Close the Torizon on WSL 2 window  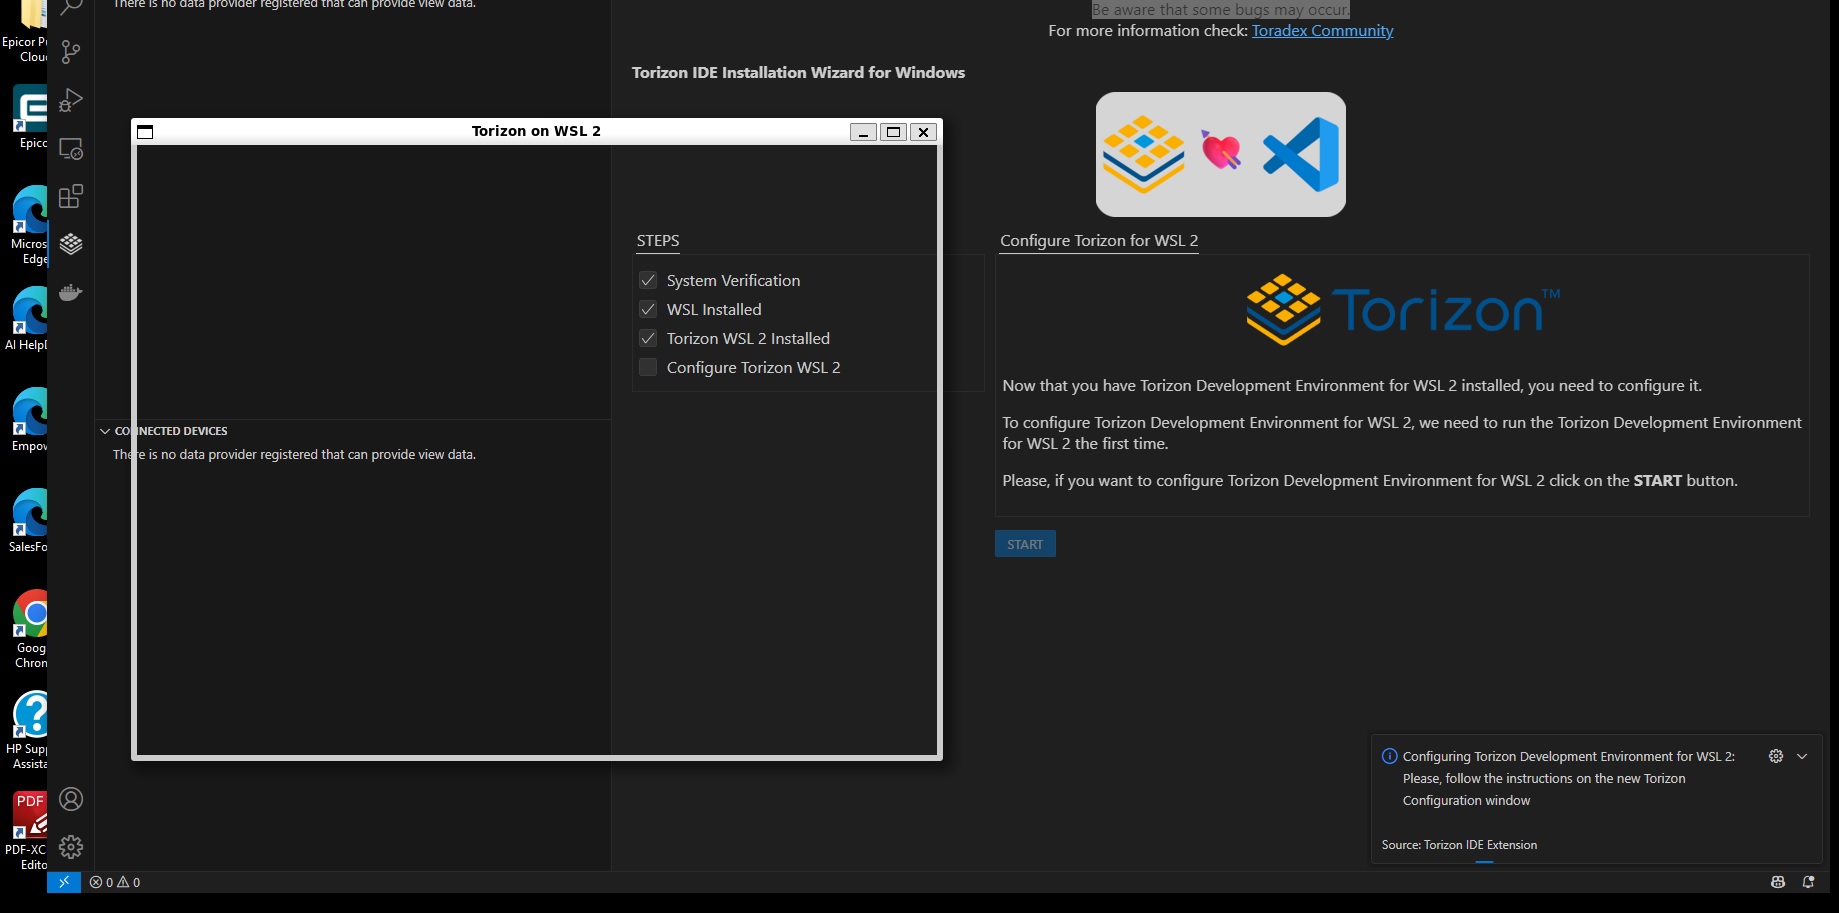click(x=924, y=132)
